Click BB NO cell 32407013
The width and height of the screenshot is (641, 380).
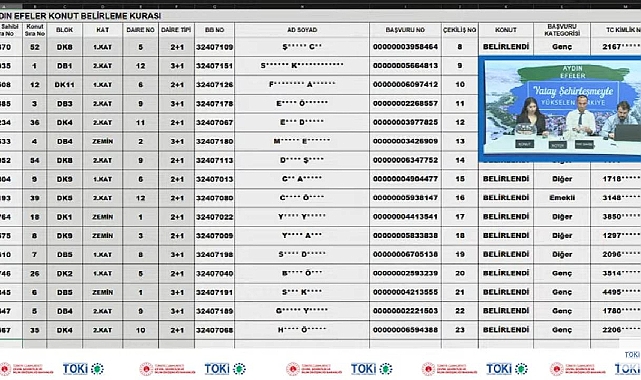tap(215, 179)
